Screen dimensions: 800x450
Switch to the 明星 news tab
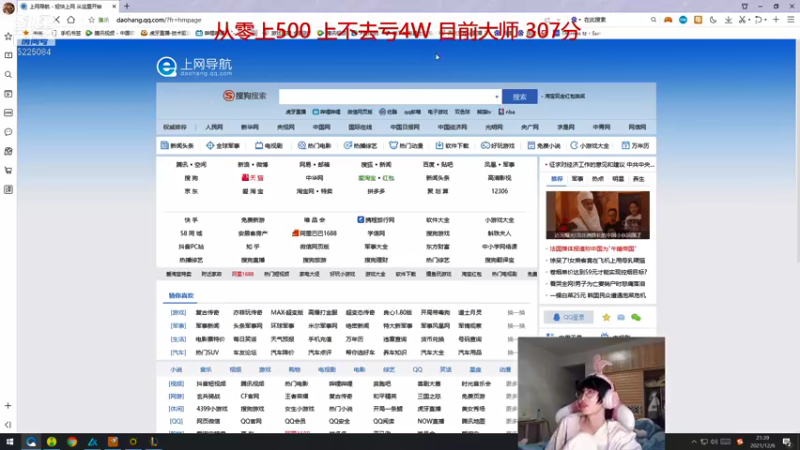618,179
